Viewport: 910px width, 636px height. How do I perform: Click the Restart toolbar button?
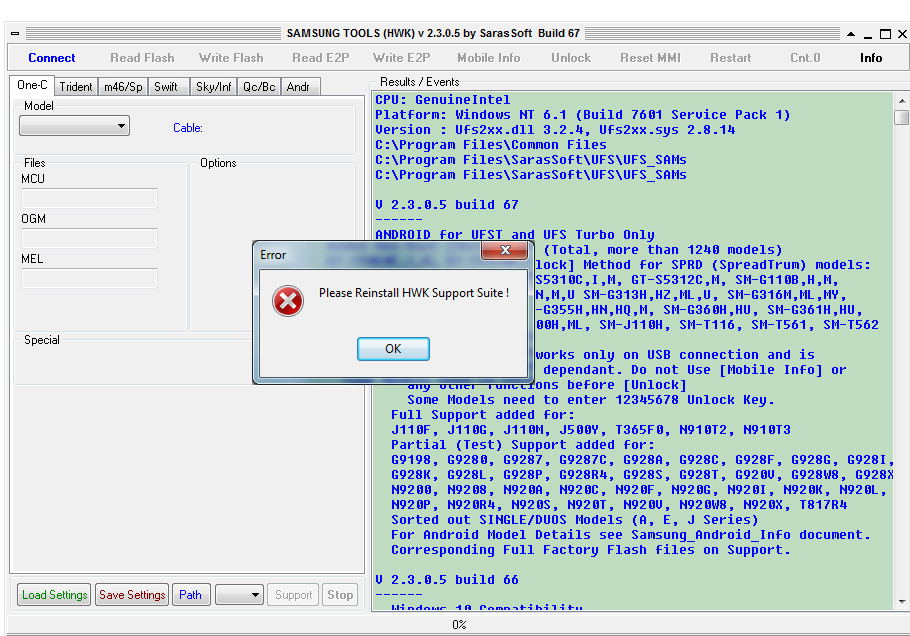731,58
